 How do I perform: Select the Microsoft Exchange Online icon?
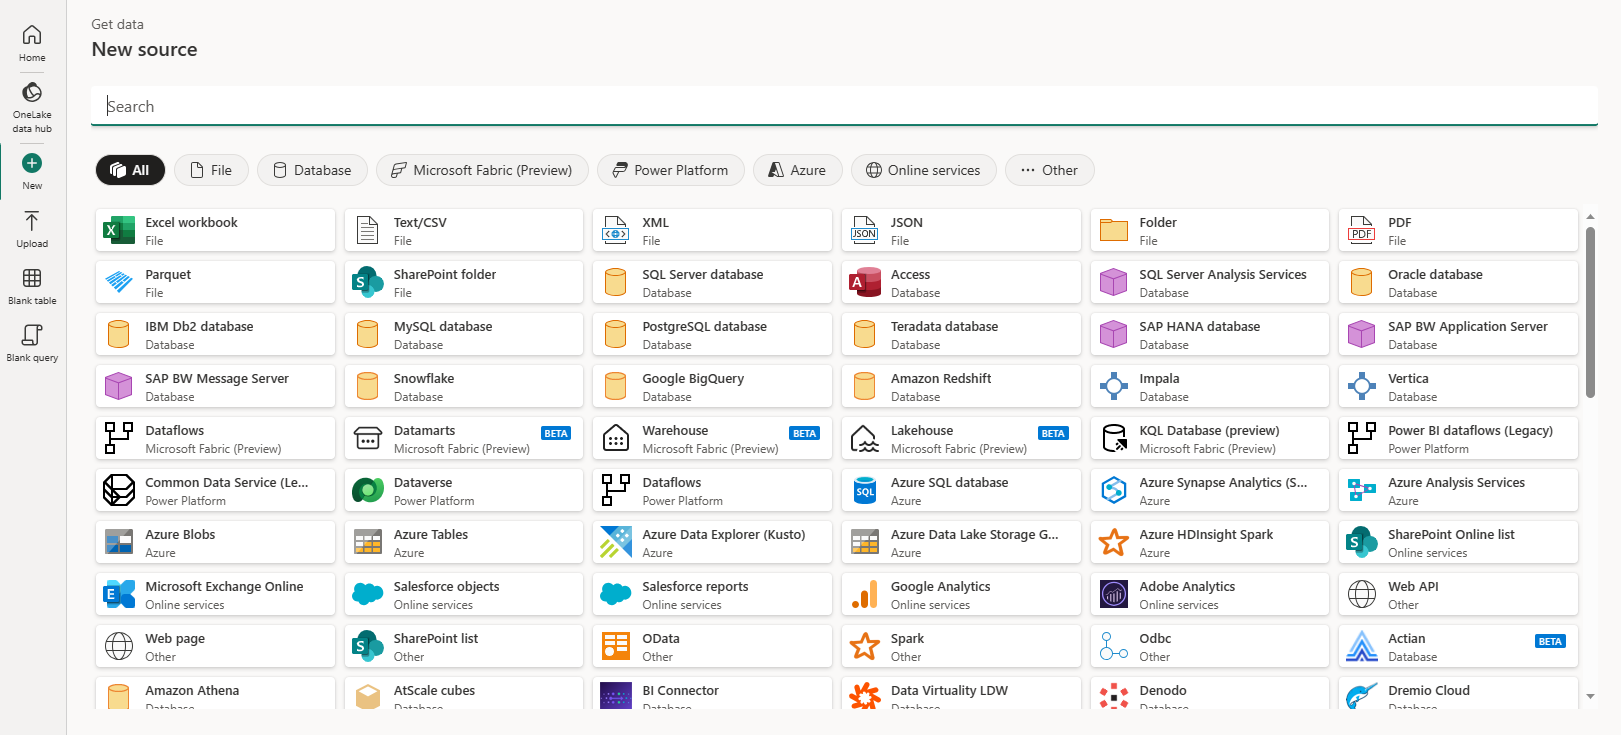(120, 595)
